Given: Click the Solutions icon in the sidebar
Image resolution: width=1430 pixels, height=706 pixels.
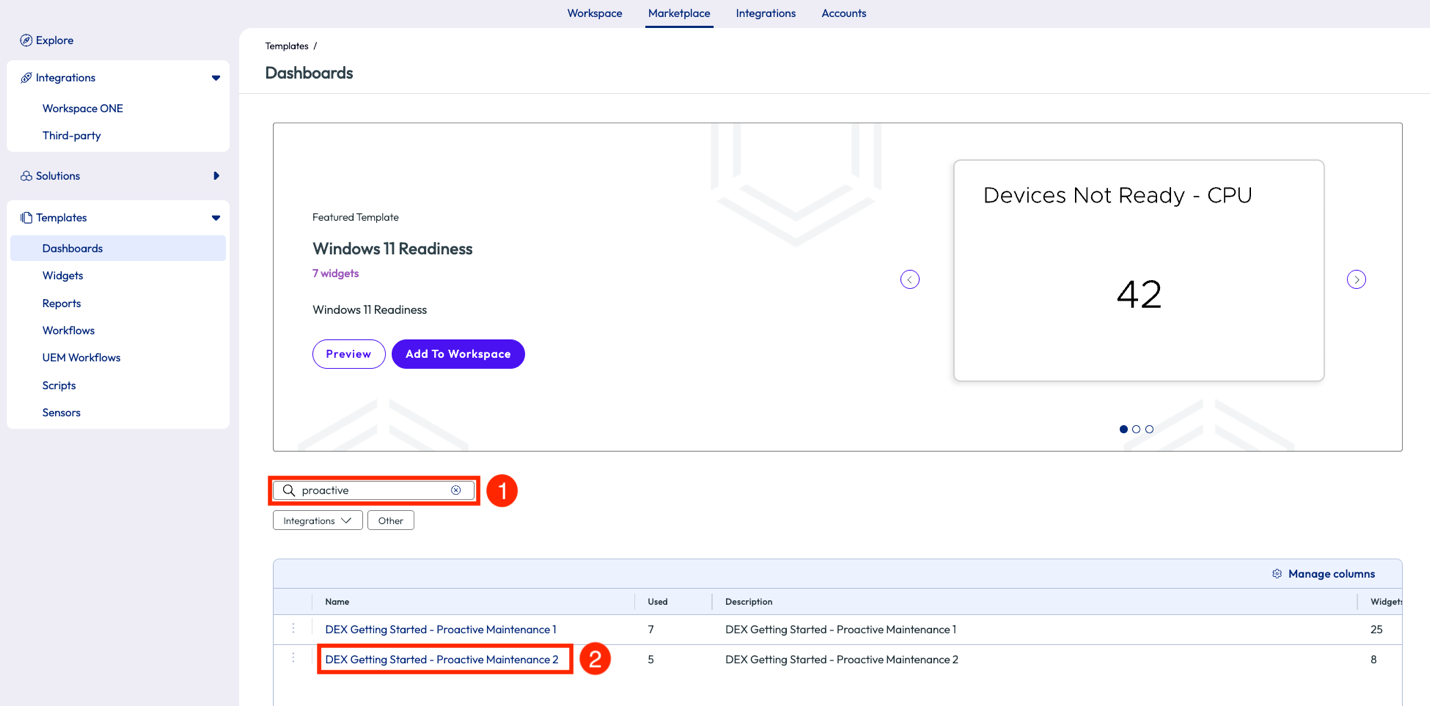Looking at the screenshot, I should pyautogui.click(x=25, y=176).
